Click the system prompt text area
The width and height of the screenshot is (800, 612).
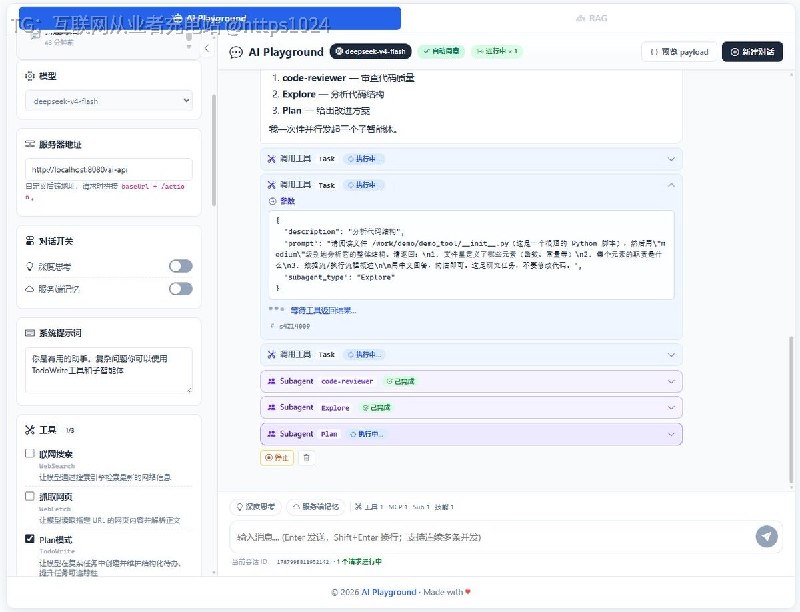109,370
